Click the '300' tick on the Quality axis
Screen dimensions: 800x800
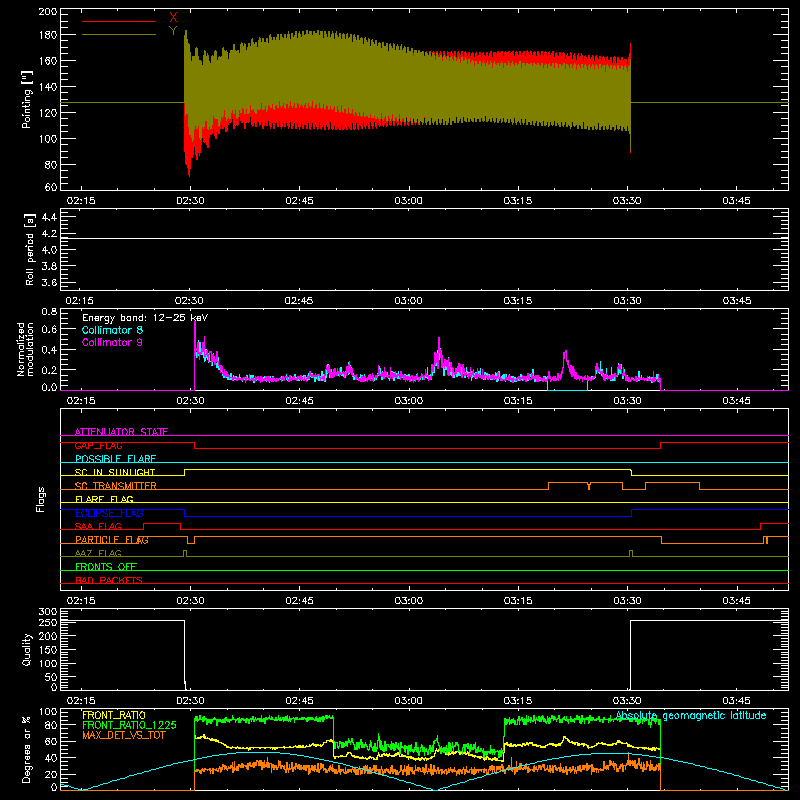(48, 612)
